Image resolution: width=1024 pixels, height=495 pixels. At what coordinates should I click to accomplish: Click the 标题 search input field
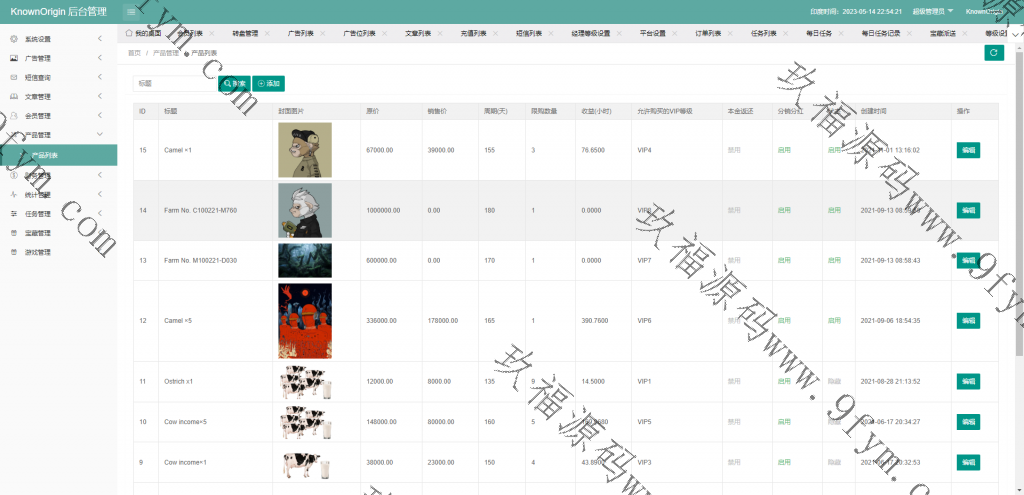174,84
